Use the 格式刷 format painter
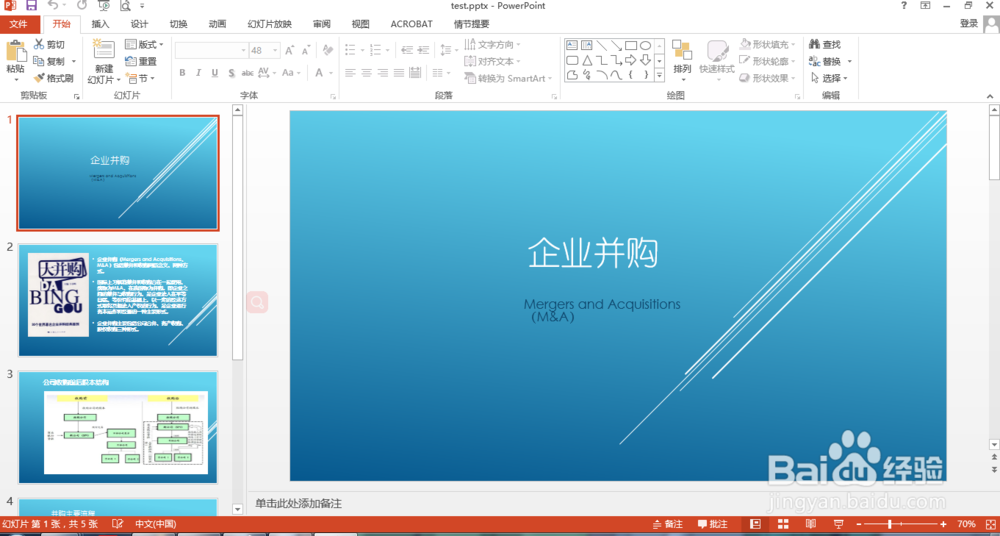Image resolution: width=1000 pixels, height=536 pixels. coord(54,78)
